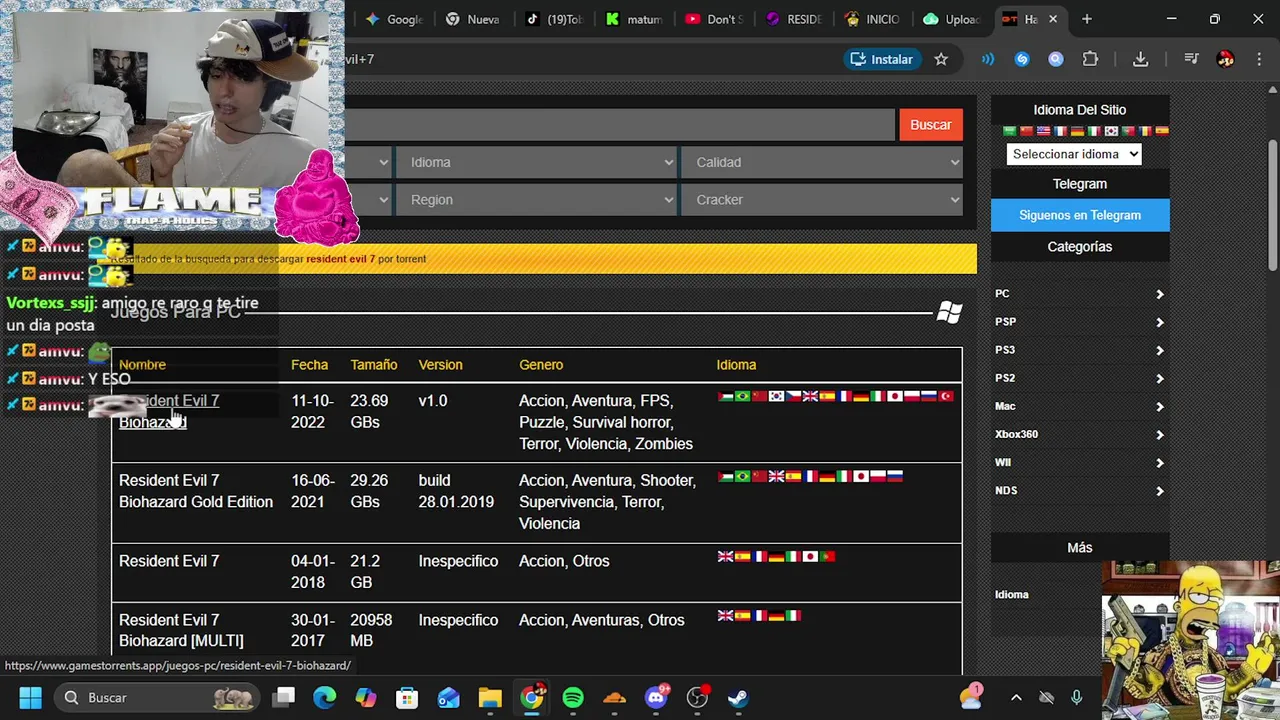Open Microsoft Store from taskbar
This screenshot has height=720, width=1280.
pos(407,697)
